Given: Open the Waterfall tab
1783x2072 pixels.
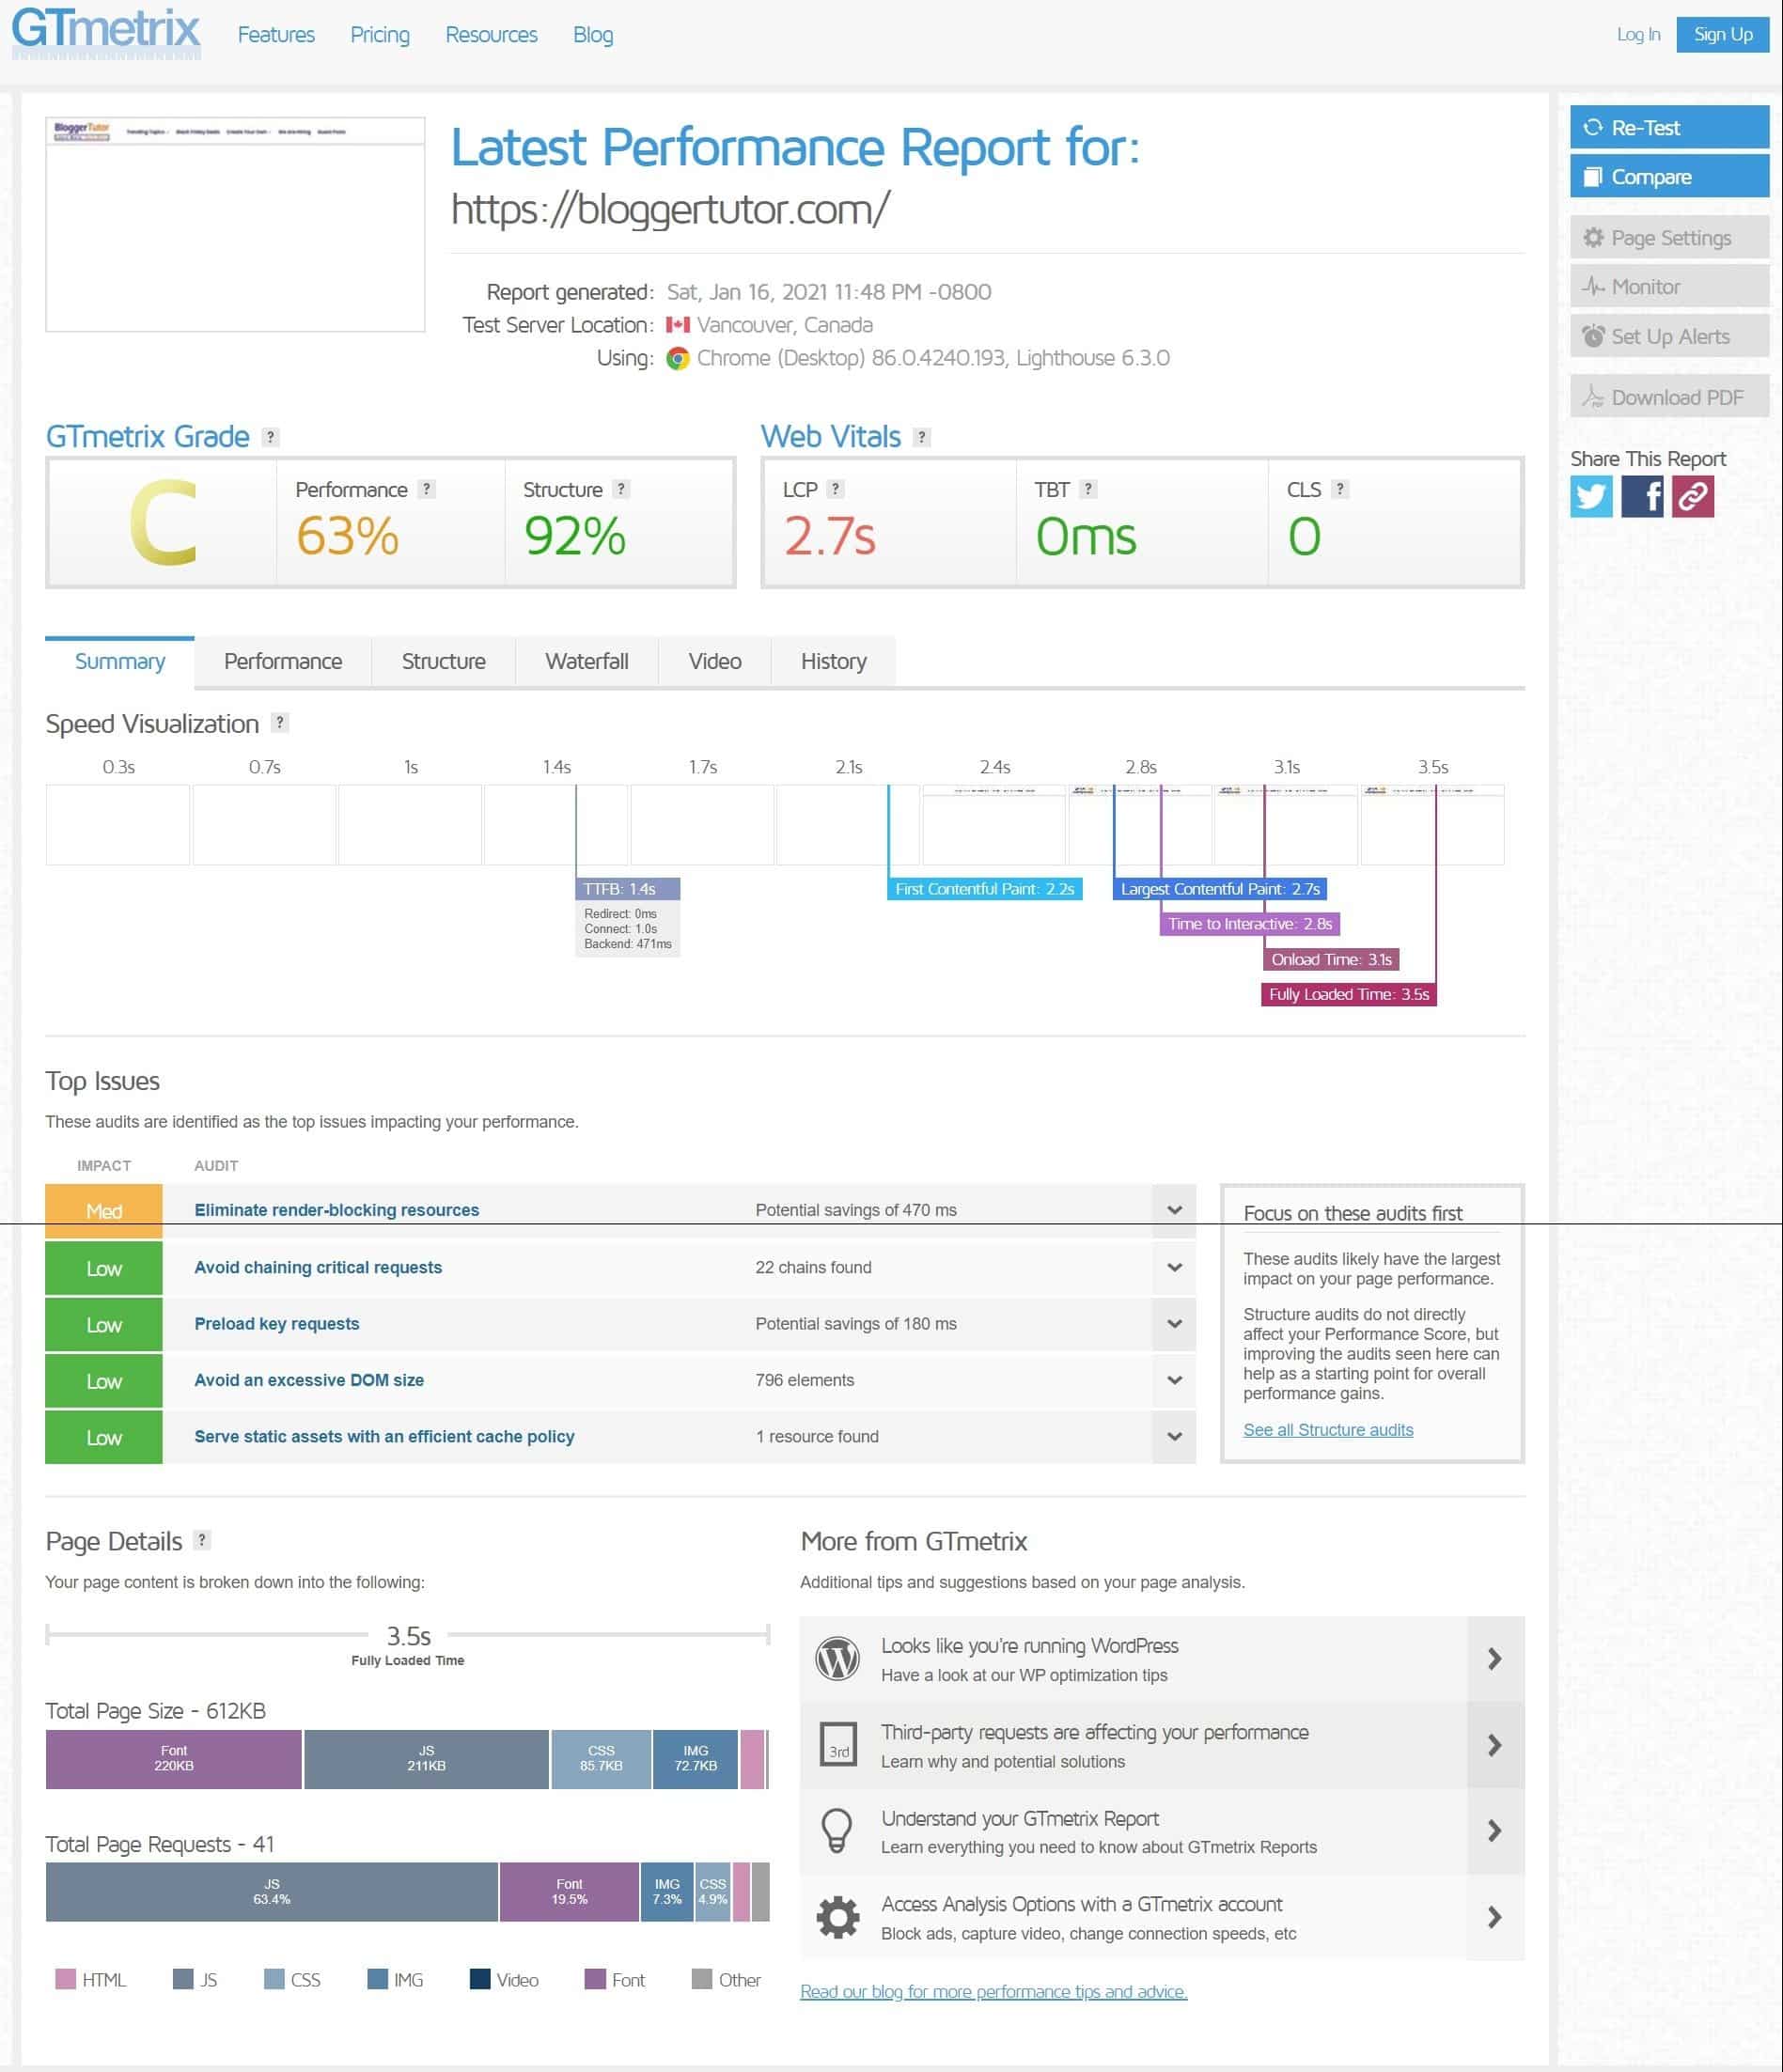Looking at the screenshot, I should [x=587, y=661].
